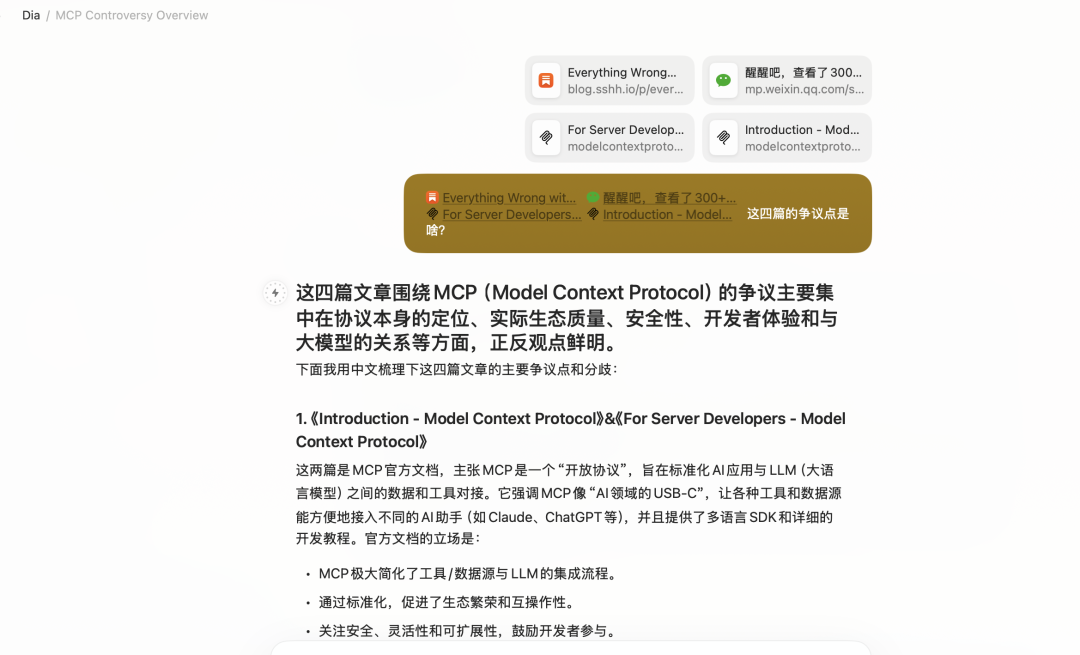
Task: Click the MCP Controversy Overview breadcrumb title
Action: 132,15
